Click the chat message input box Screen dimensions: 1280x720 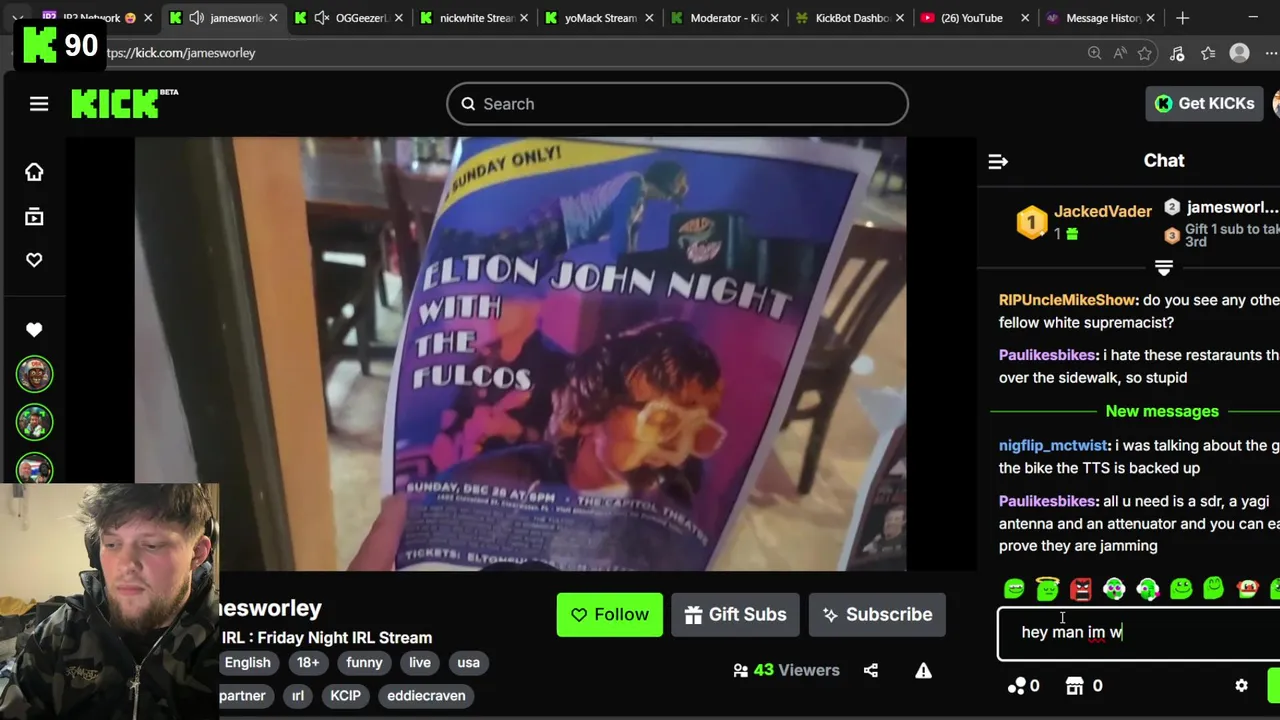pyautogui.click(x=1138, y=633)
